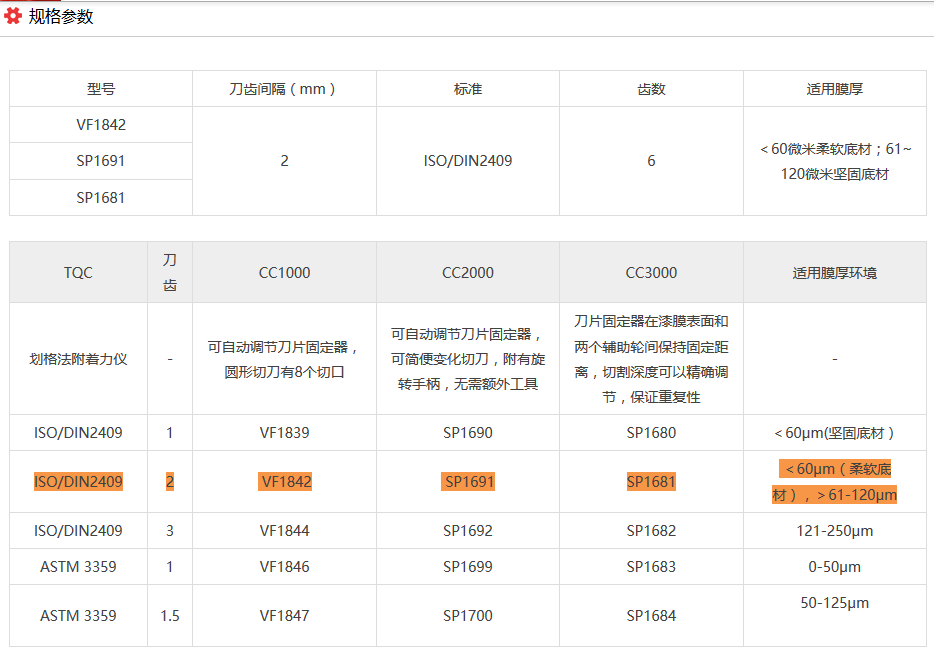
Task: Select the 齿数 column header
Action: [x=651, y=89]
